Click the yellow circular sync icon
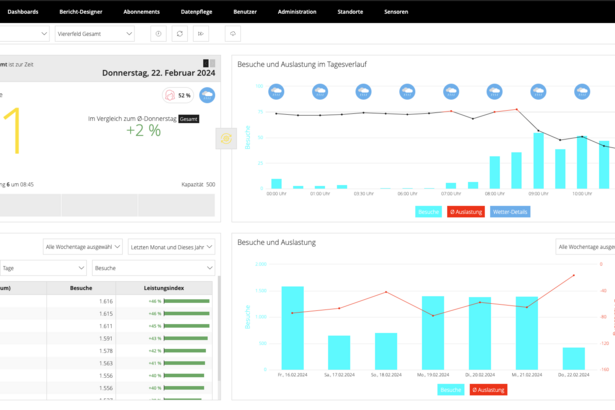615x410 pixels. point(226,138)
